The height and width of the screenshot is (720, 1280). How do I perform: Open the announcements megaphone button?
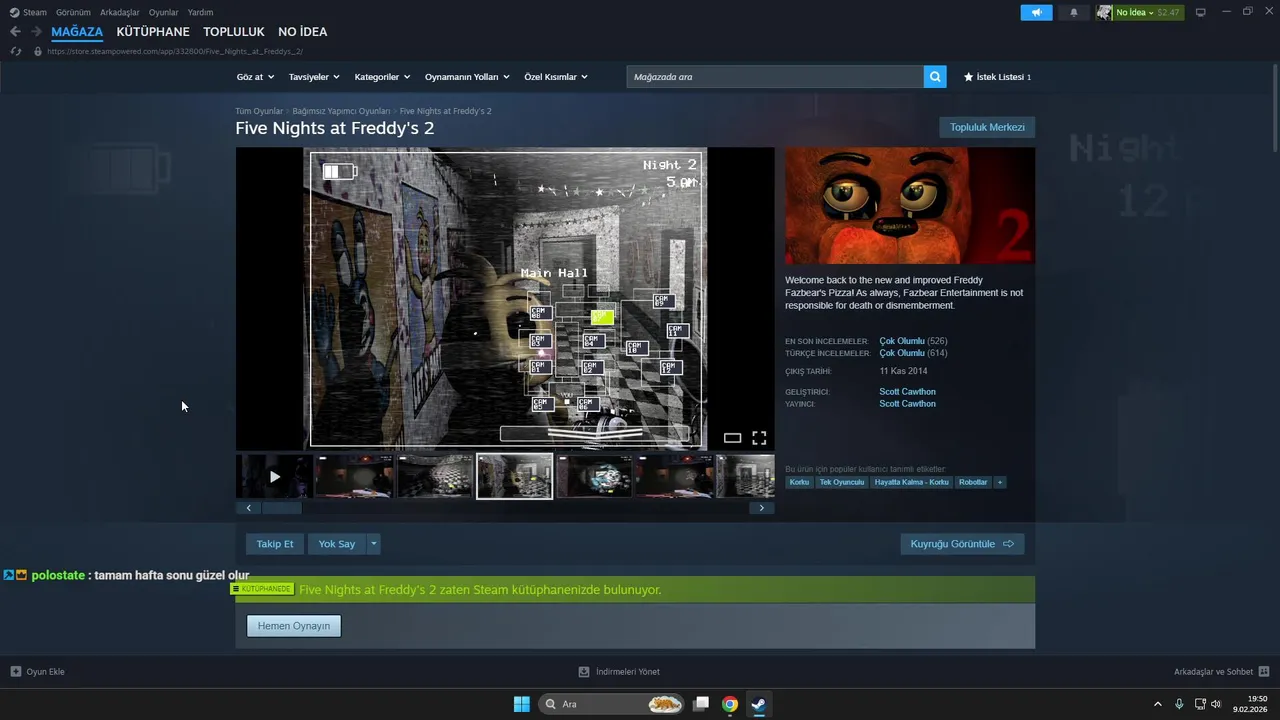[1036, 12]
